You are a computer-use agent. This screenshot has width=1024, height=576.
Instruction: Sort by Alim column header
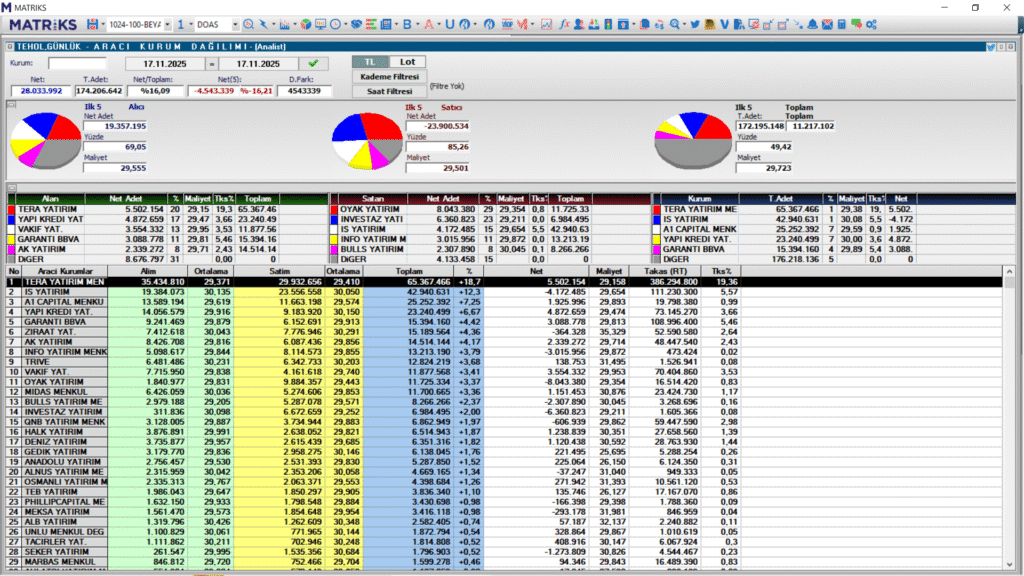148,271
